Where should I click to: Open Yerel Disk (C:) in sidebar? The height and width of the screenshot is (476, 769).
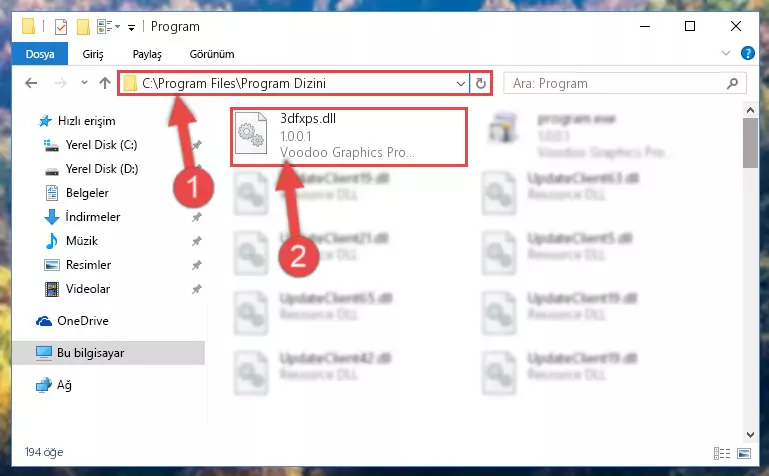101,145
